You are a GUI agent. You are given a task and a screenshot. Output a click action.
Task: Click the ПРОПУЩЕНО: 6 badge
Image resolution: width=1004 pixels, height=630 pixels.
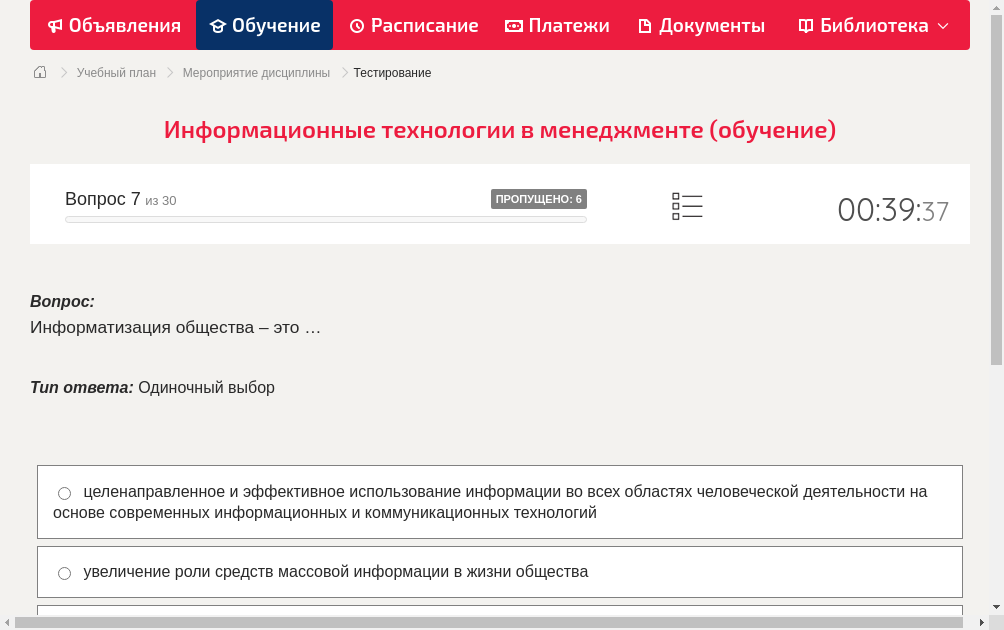(540, 199)
